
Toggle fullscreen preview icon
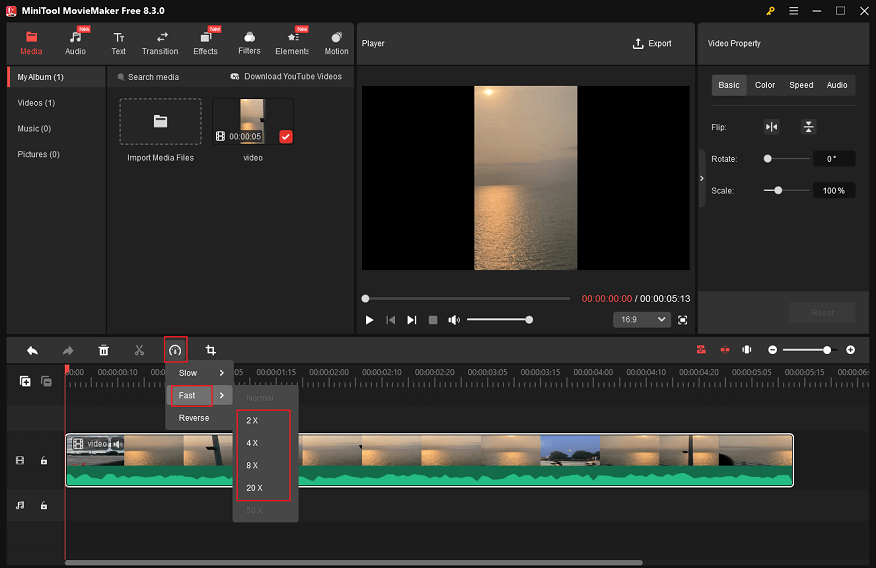[683, 320]
